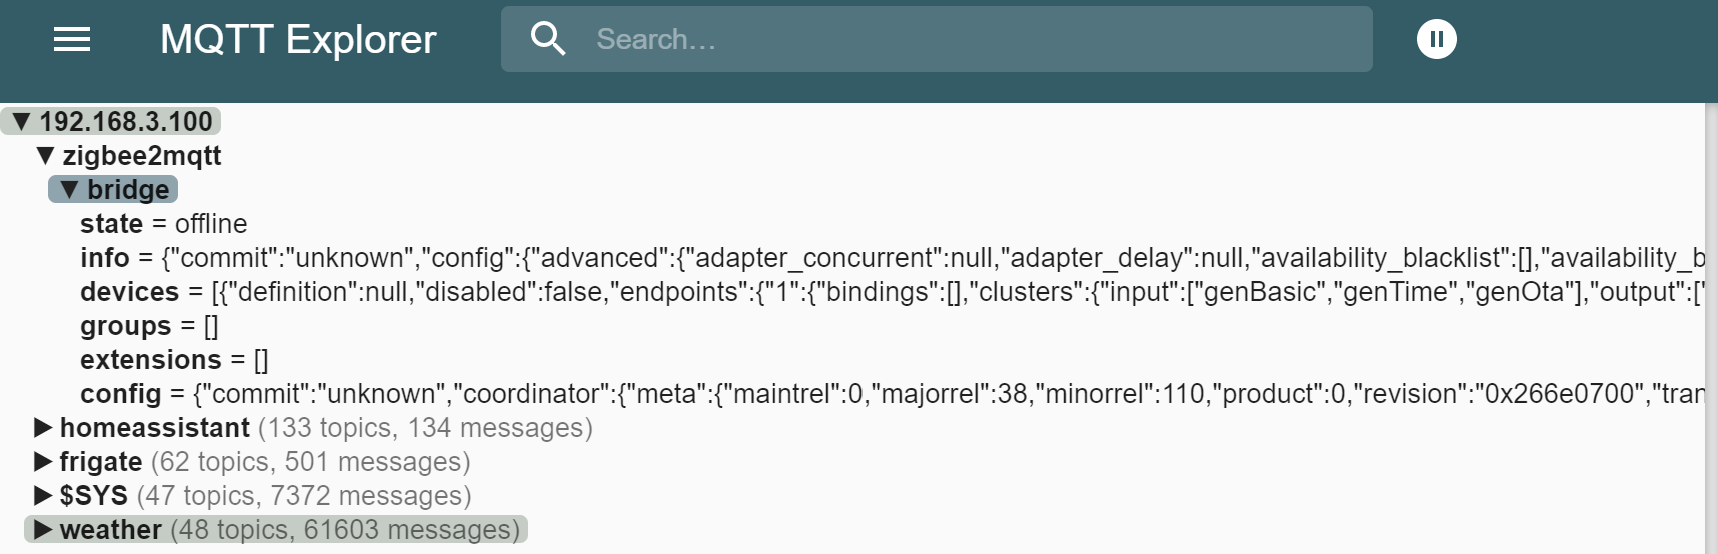Collapse the bridge topic
Screen dimensions: 1718x554
click(69, 190)
